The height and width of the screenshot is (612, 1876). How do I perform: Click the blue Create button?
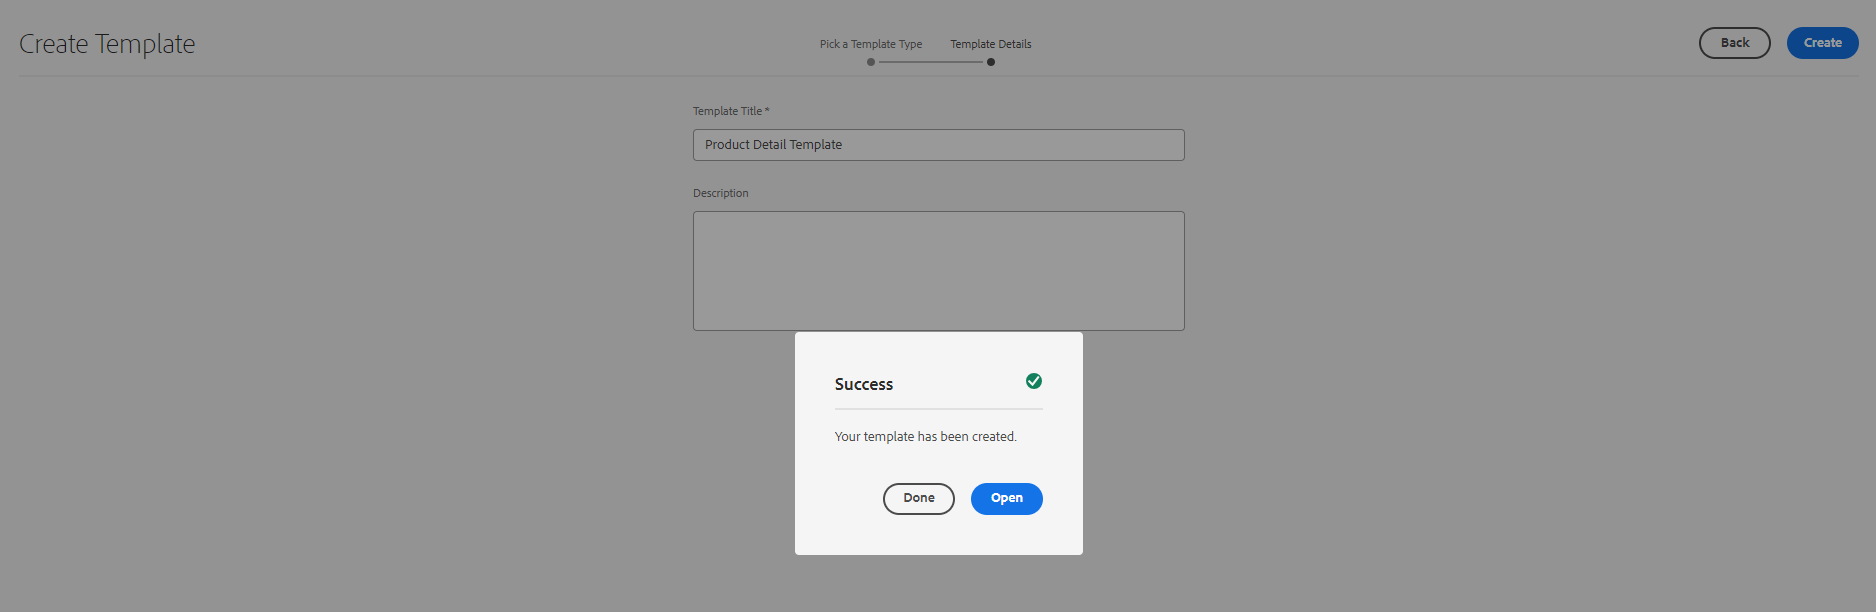[1822, 43]
